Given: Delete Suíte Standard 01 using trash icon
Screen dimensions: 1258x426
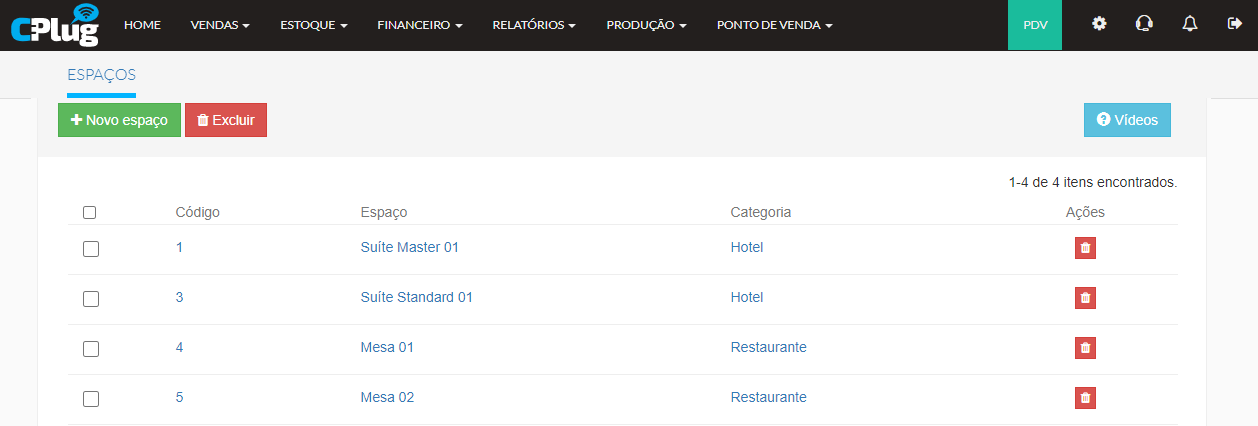Looking at the screenshot, I should [x=1085, y=298].
